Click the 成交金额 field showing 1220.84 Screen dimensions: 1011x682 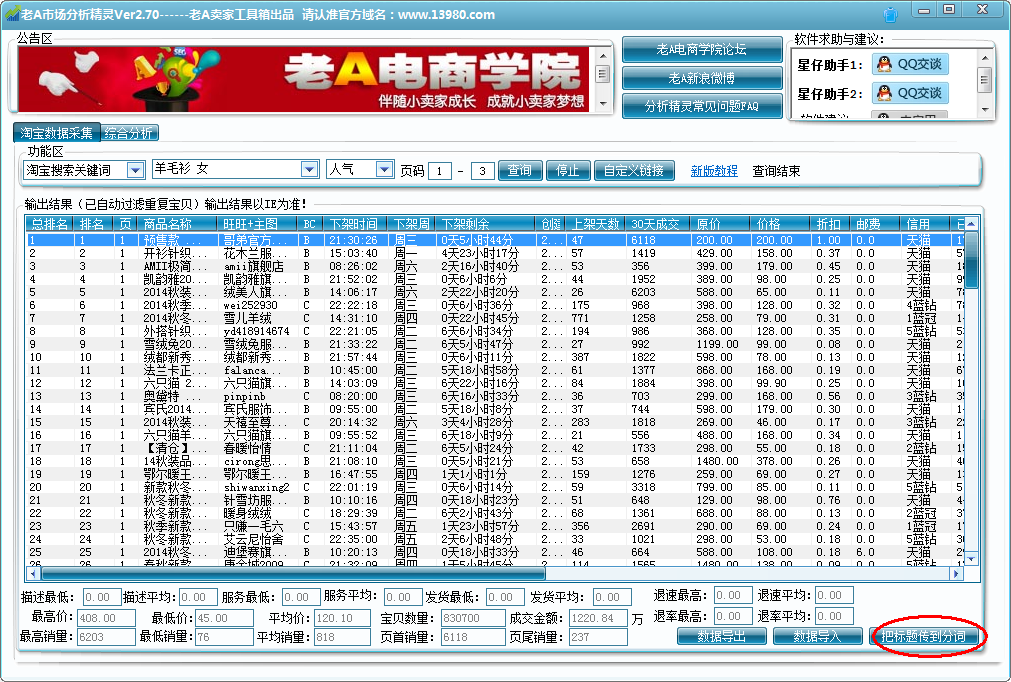598,618
